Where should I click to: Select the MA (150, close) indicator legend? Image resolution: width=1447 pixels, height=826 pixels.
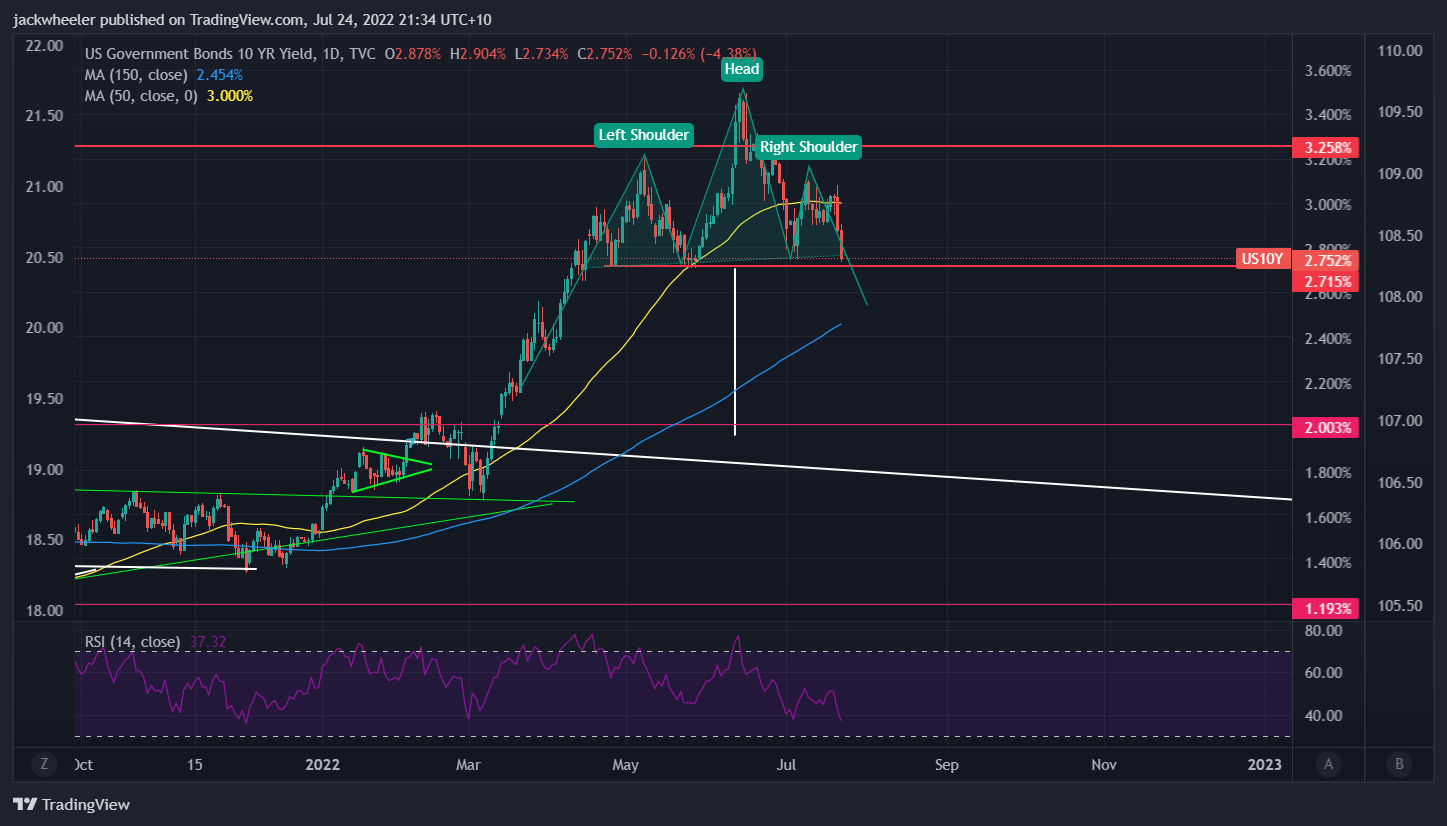coord(138,75)
